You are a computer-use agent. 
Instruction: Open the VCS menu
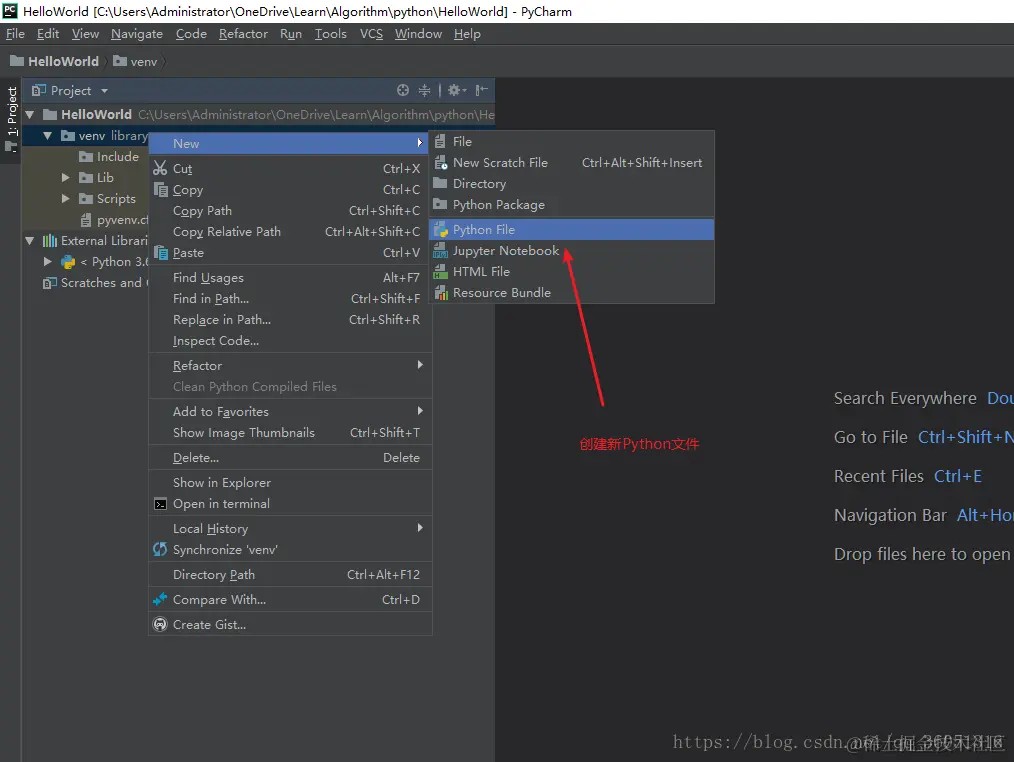pos(371,34)
